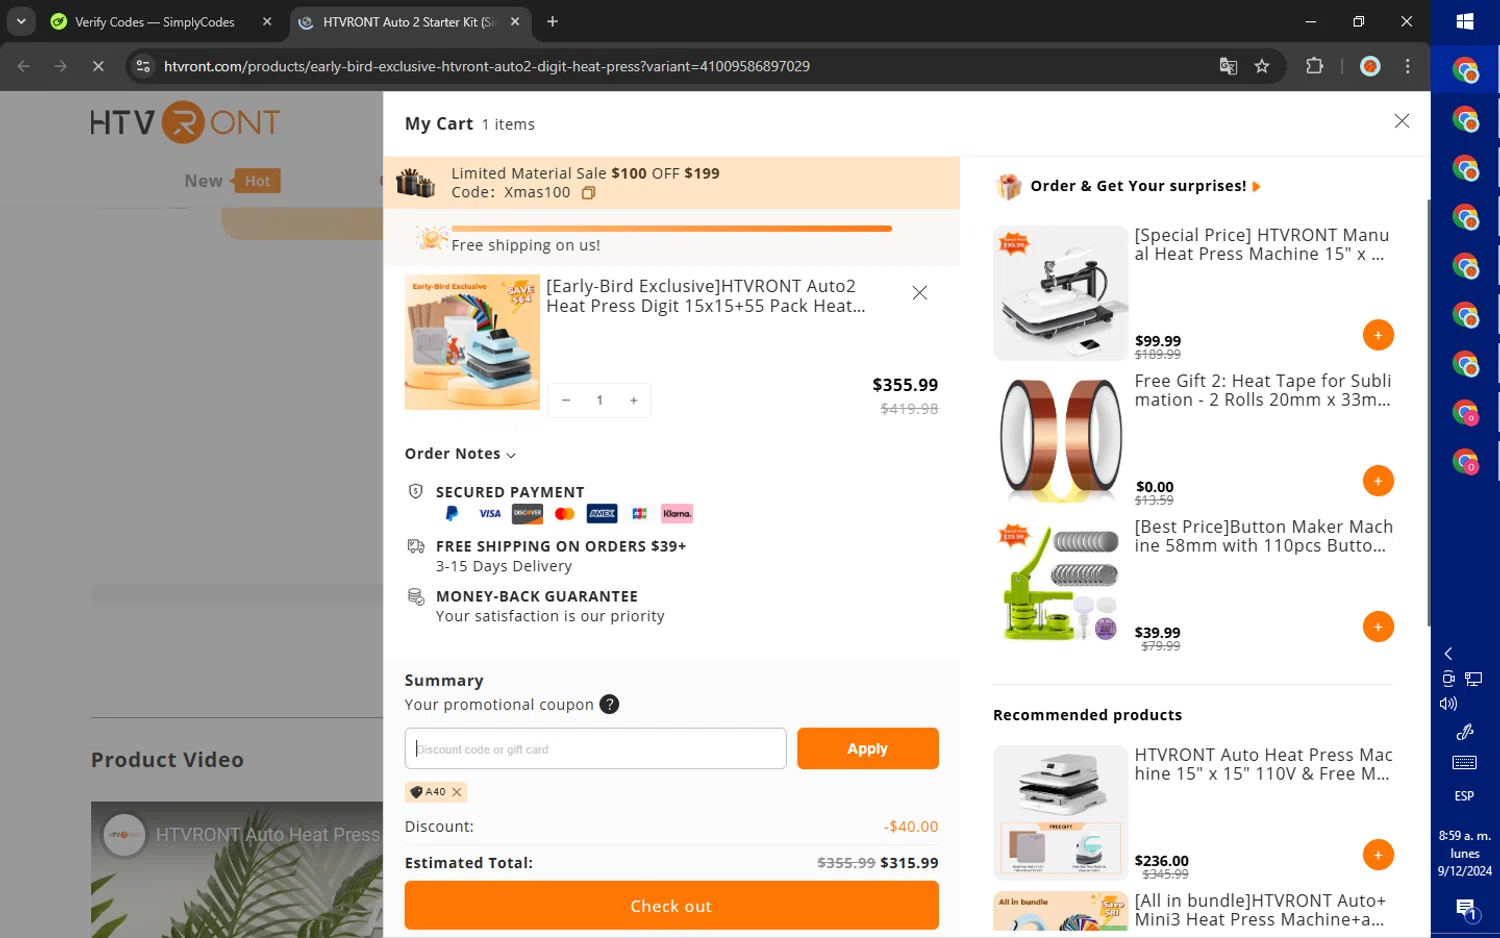Open the Order & Get Your surprises link

coord(1145,186)
